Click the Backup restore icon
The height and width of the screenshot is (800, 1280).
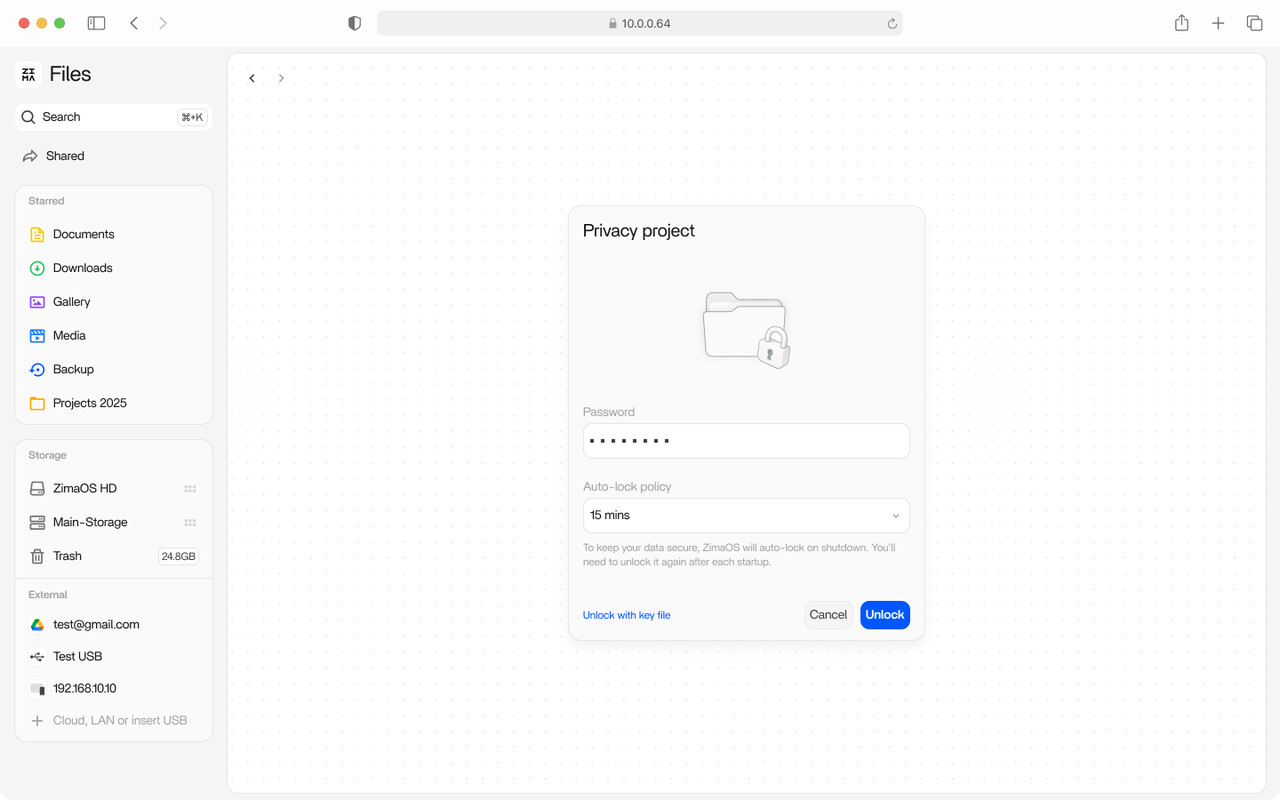[37, 370]
